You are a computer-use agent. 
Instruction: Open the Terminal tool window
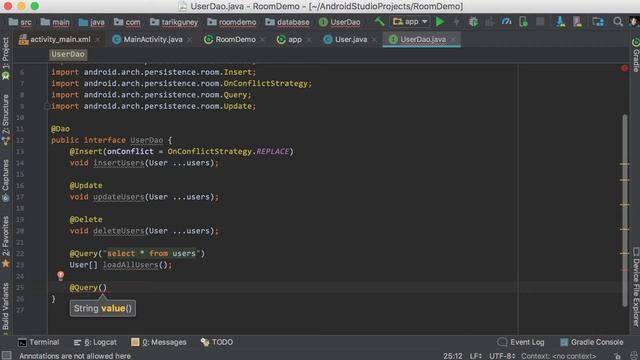pos(39,342)
